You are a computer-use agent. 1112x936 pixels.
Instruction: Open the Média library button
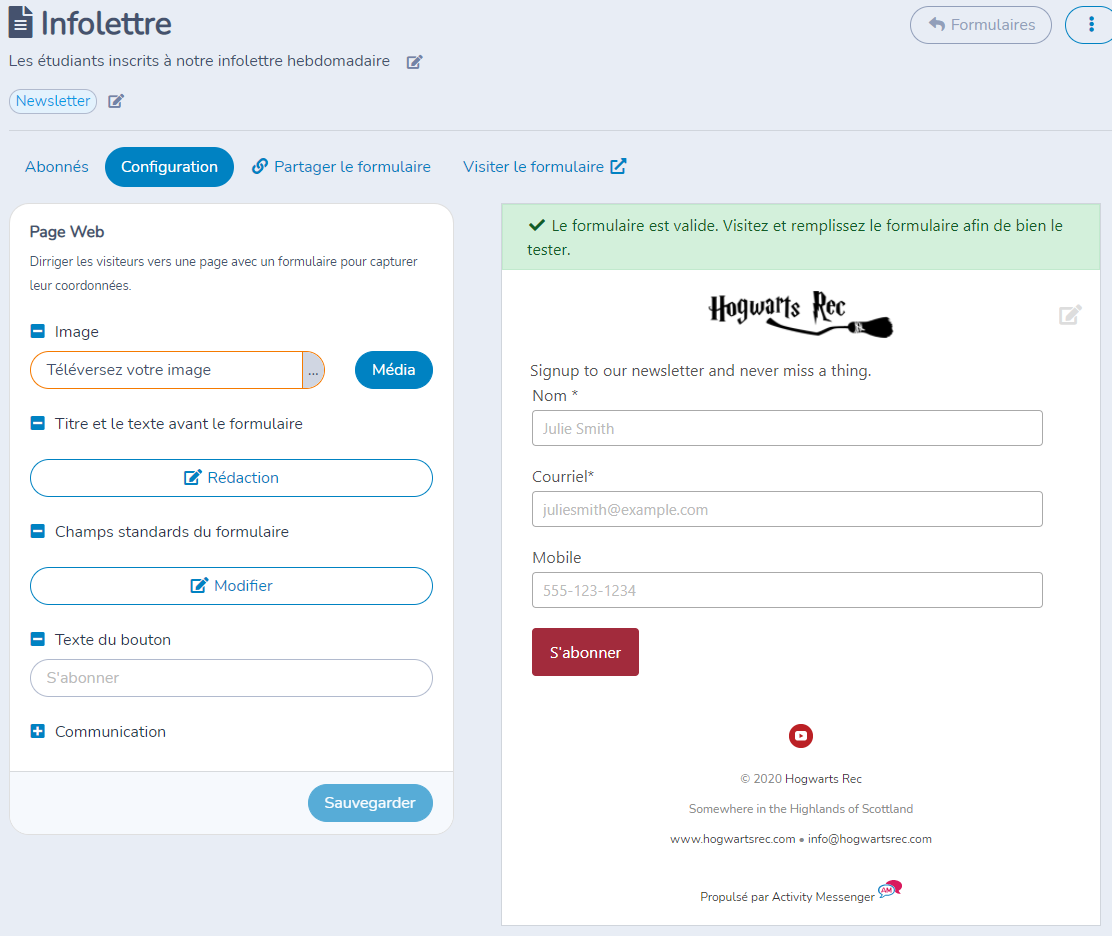394,369
